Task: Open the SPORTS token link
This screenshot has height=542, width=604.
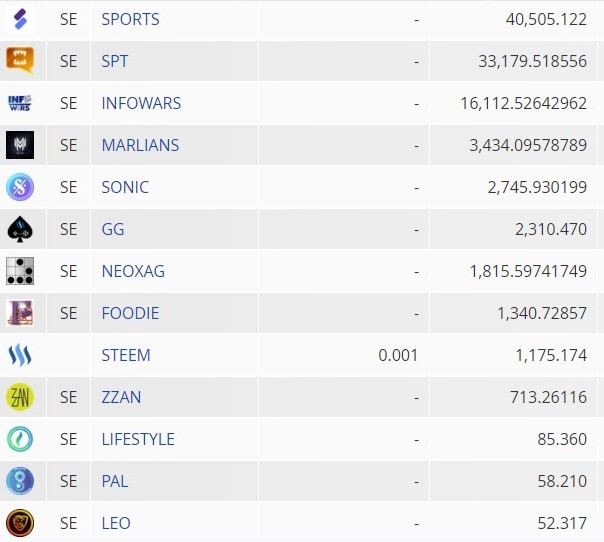Action: tap(130, 19)
